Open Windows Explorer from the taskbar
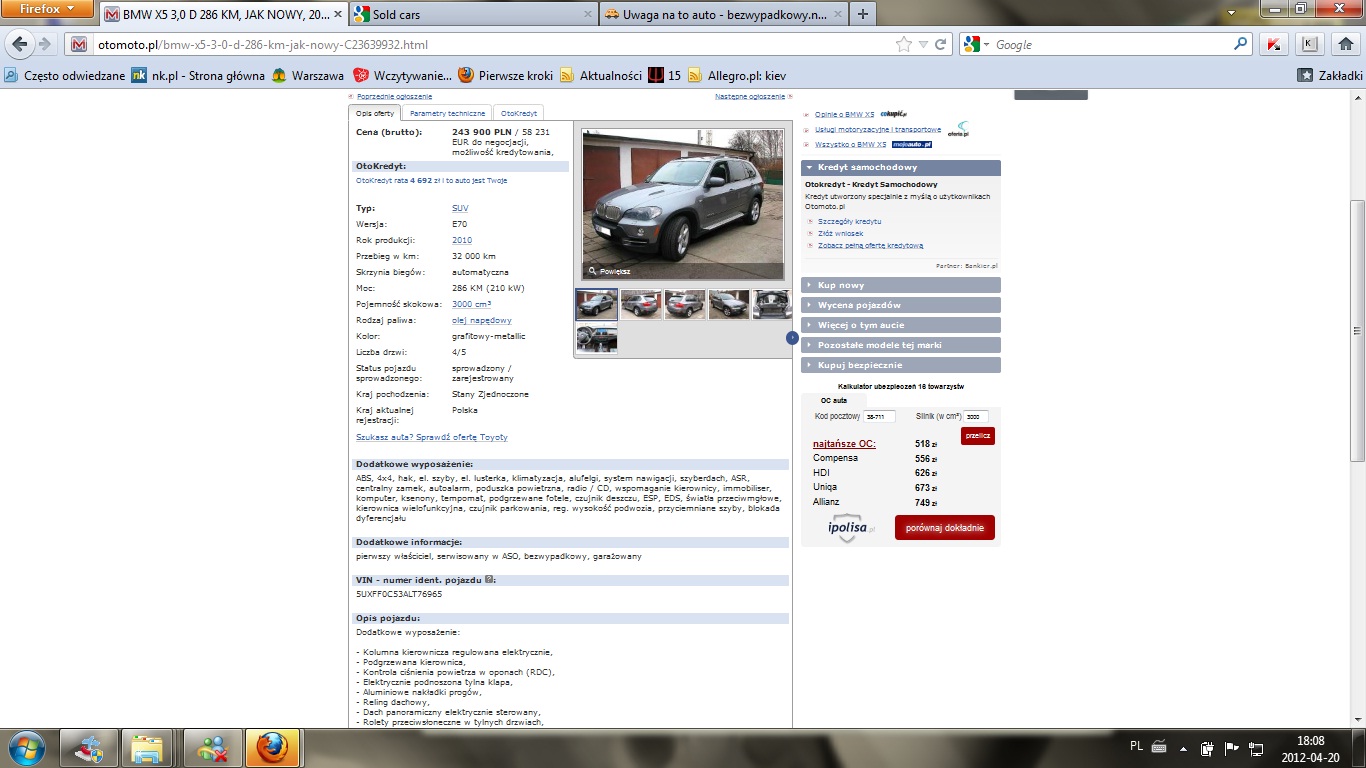This screenshot has height=768, width=1366. tap(148, 748)
